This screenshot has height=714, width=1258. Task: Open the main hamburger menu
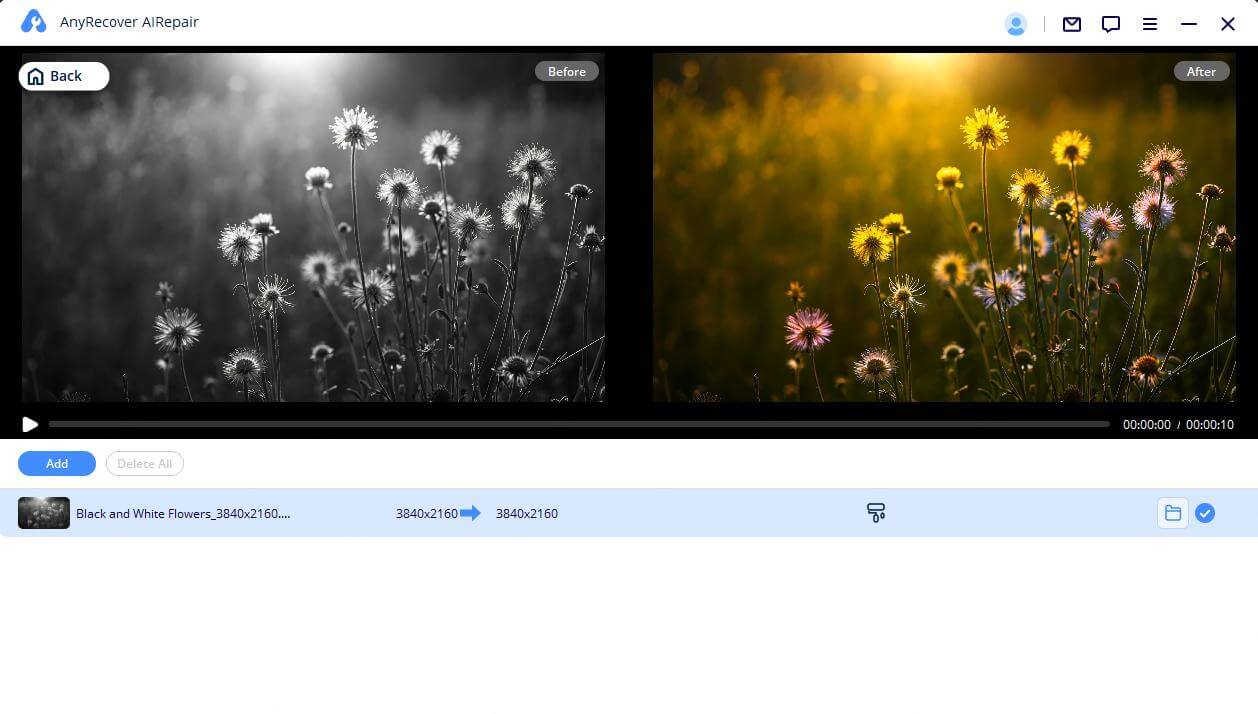1150,24
